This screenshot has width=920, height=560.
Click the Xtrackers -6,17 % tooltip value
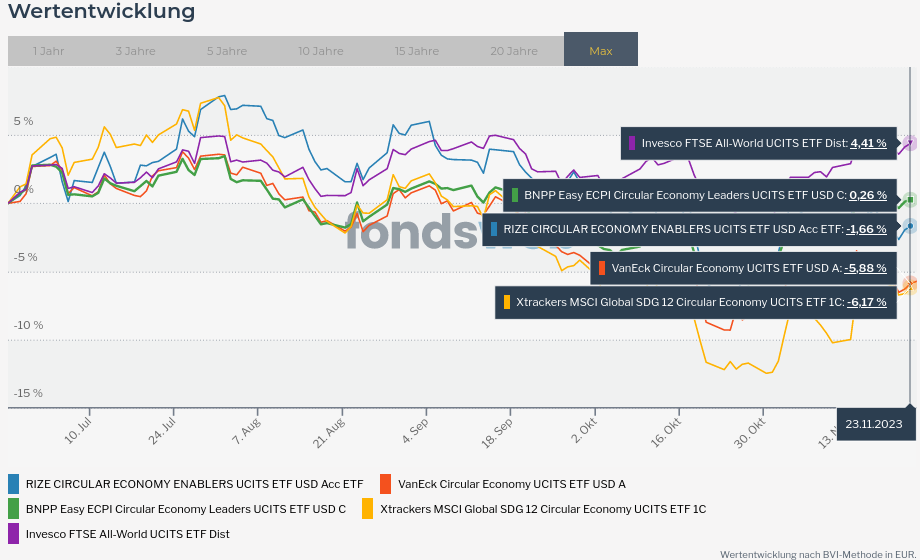pos(866,302)
